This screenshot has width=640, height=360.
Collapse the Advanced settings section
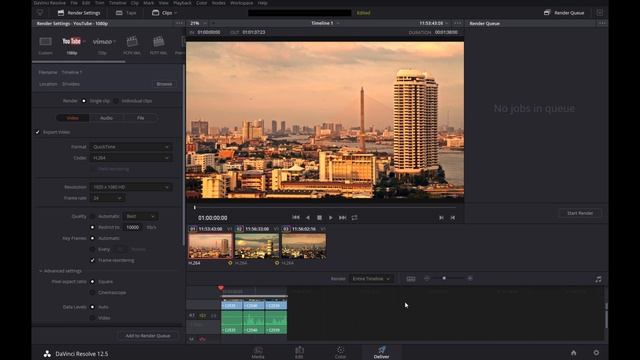point(60,271)
